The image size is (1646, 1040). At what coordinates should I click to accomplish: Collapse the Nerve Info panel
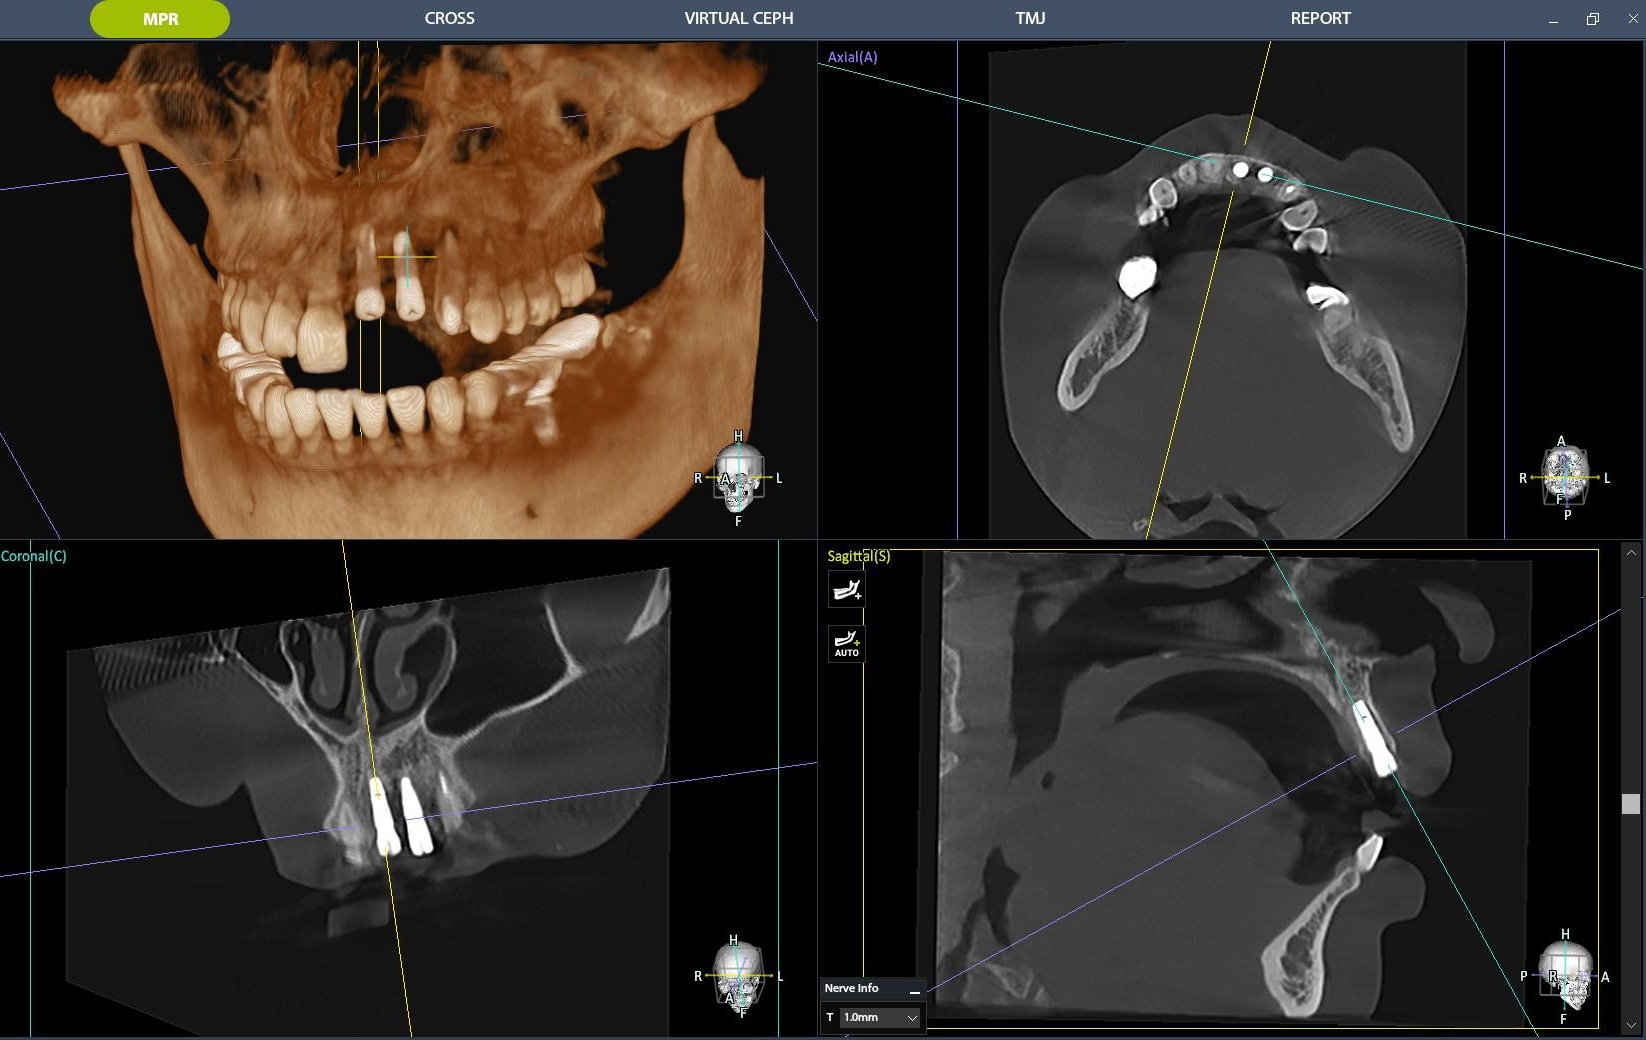click(914, 990)
